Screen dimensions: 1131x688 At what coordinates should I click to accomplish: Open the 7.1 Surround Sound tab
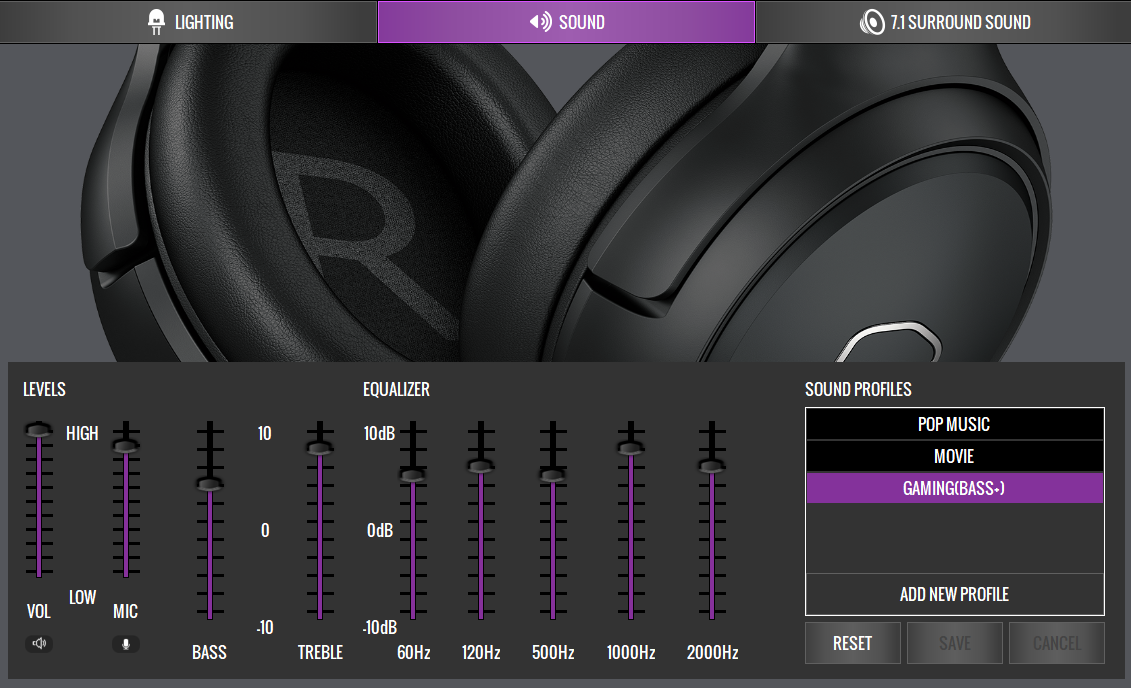coord(944,22)
